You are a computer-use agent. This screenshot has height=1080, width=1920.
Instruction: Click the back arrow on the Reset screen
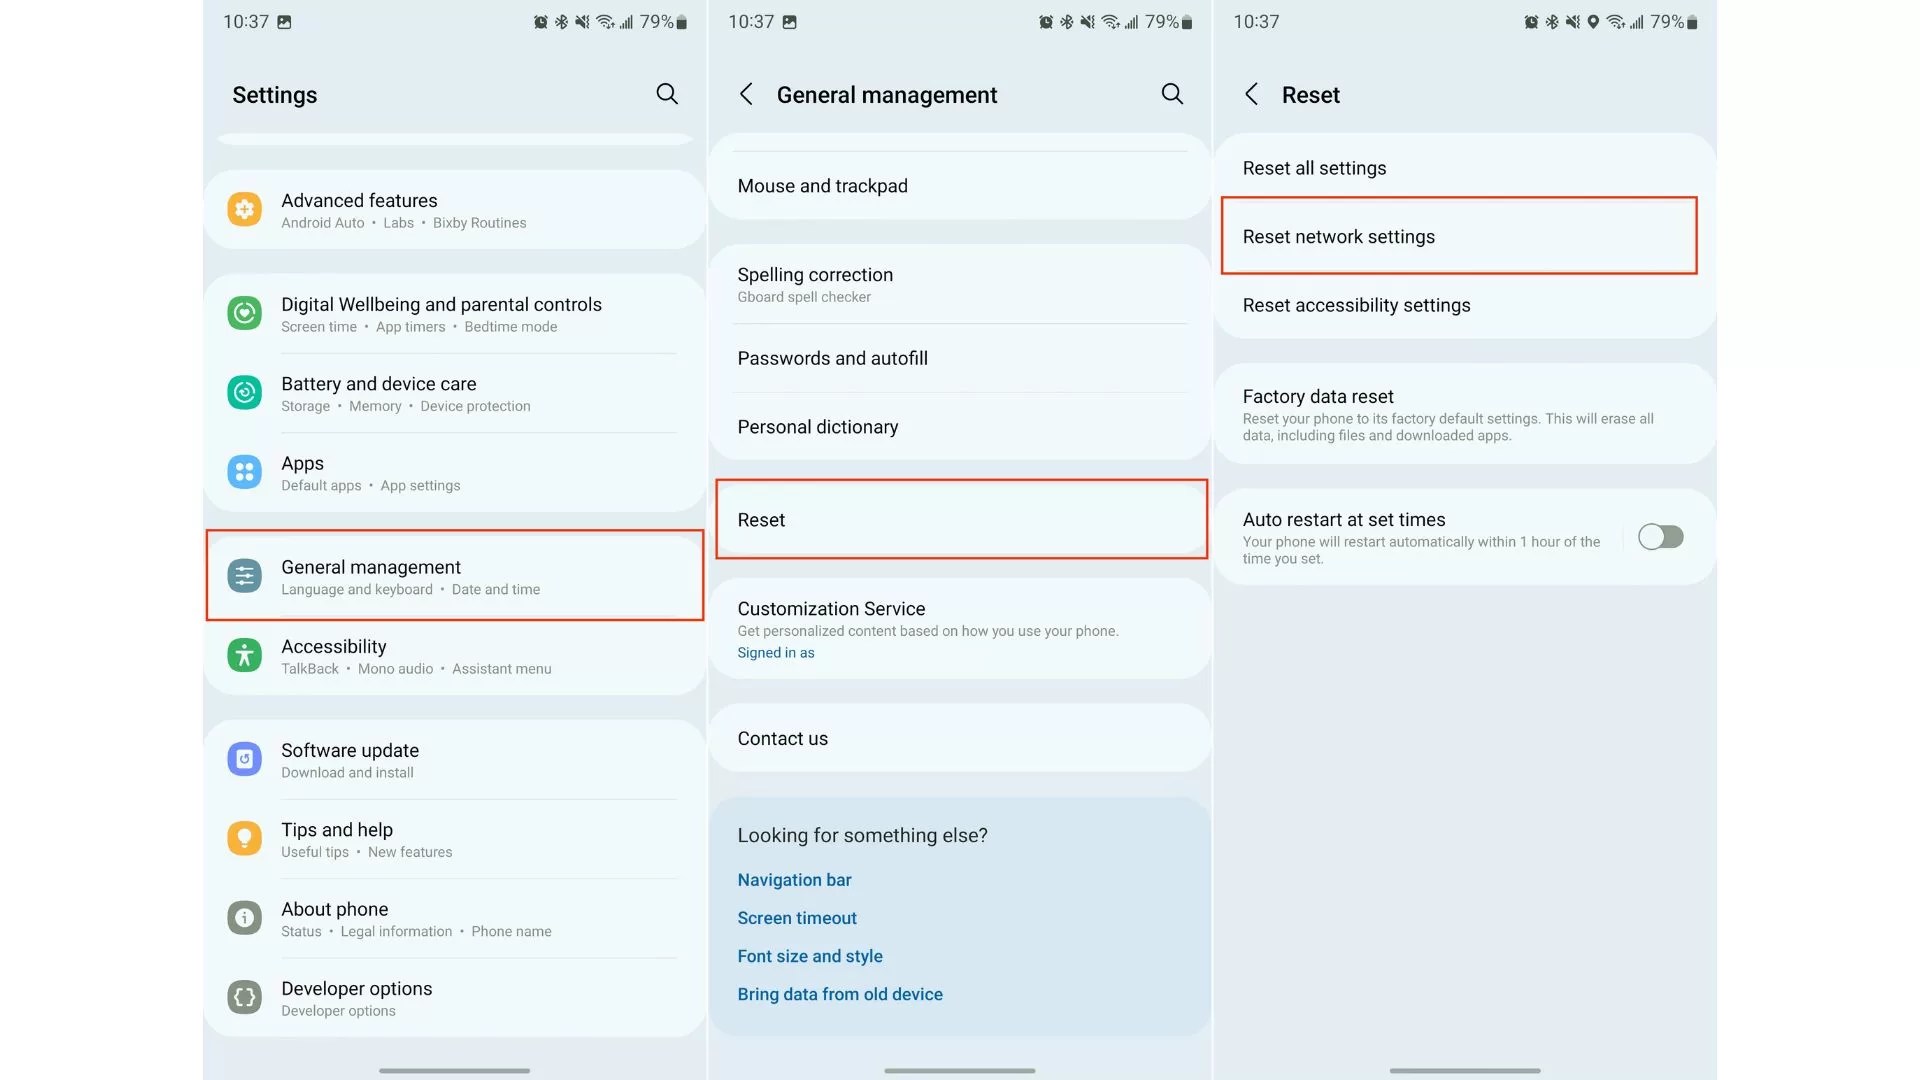(x=1250, y=94)
